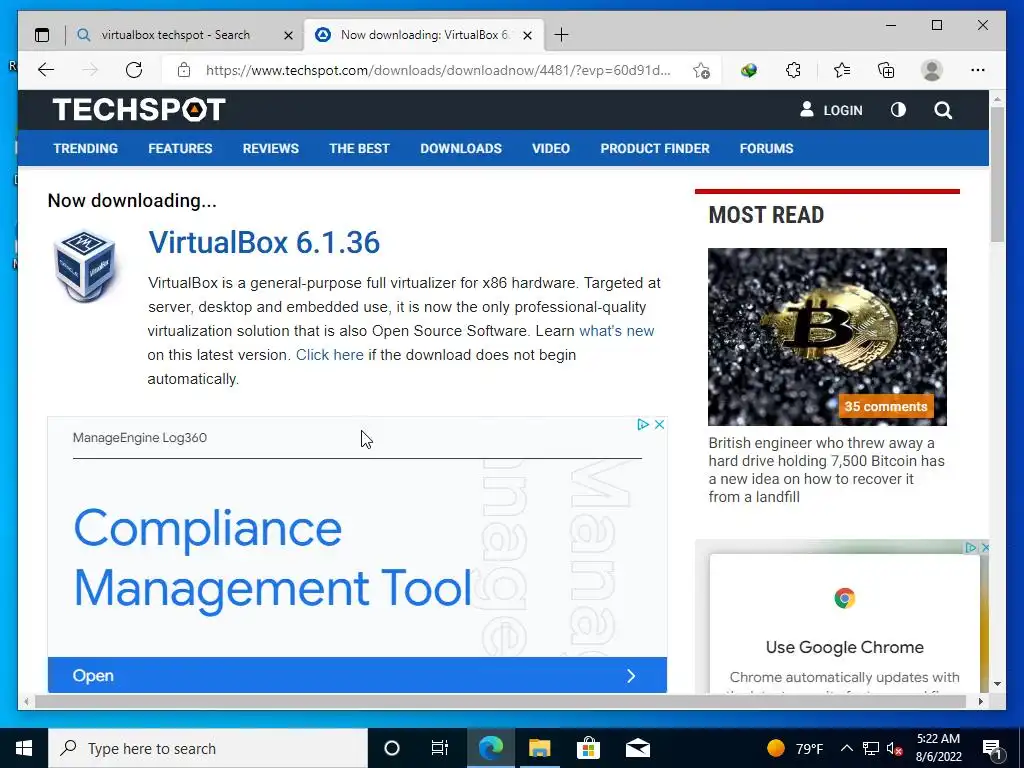Open the tab actions menu icon
This screenshot has height=768, width=1024.
[x=42, y=35]
